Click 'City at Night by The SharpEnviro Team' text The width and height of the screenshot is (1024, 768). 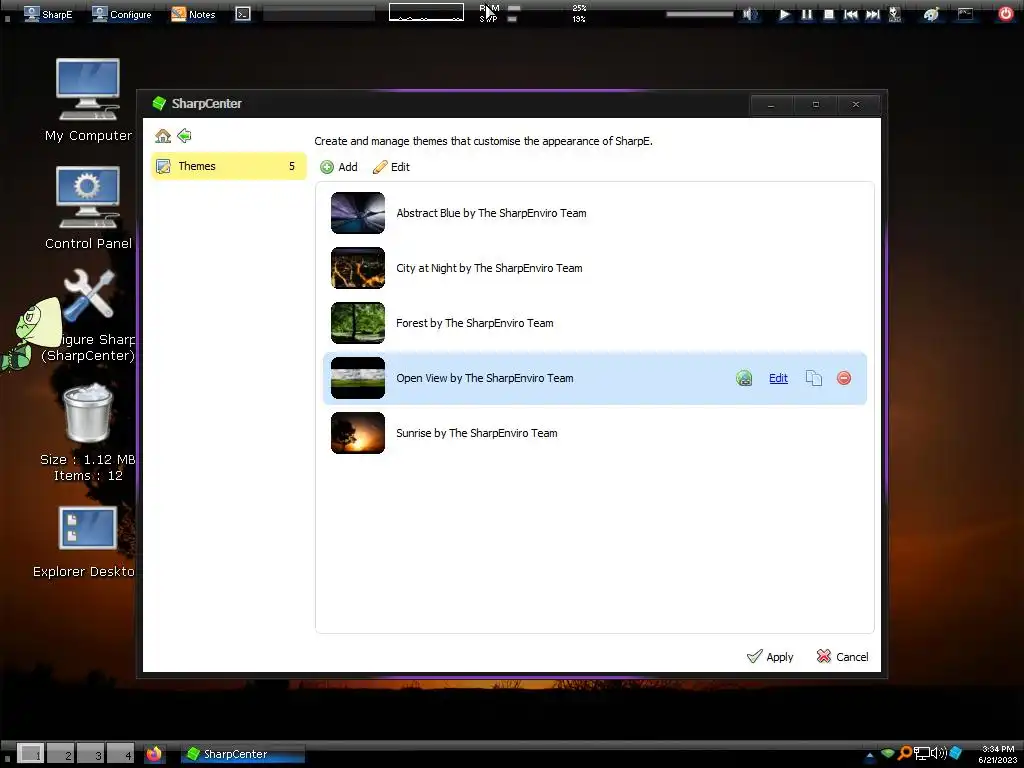(489, 268)
